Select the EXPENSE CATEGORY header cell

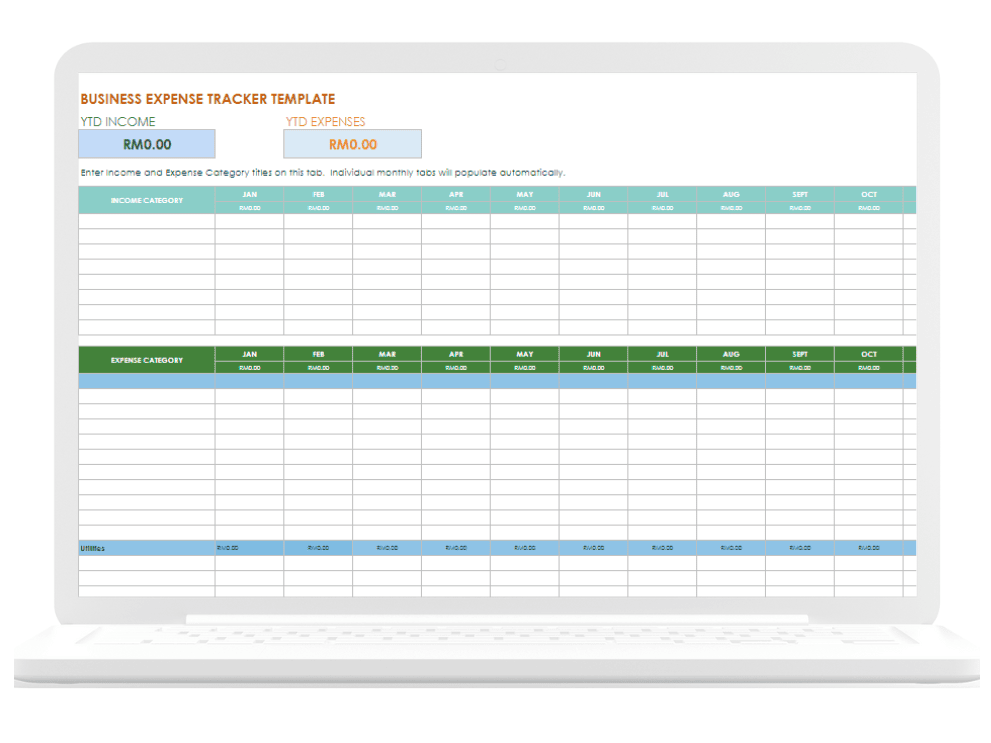pyautogui.click(x=147, y=360)
